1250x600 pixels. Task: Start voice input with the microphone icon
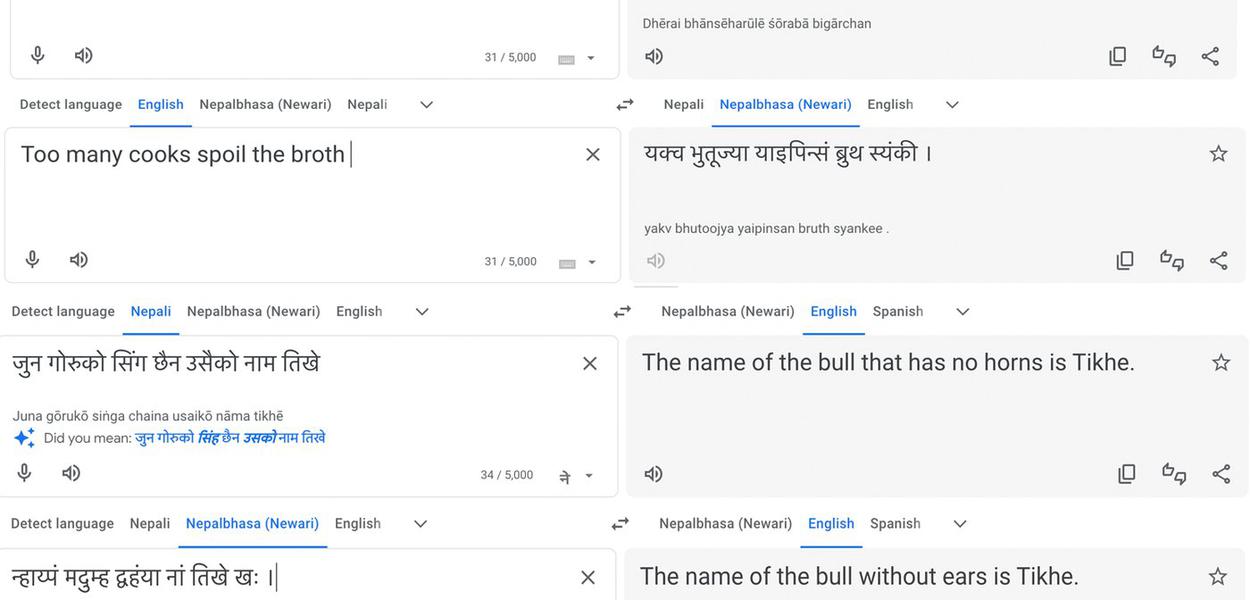tap(31, 258)
